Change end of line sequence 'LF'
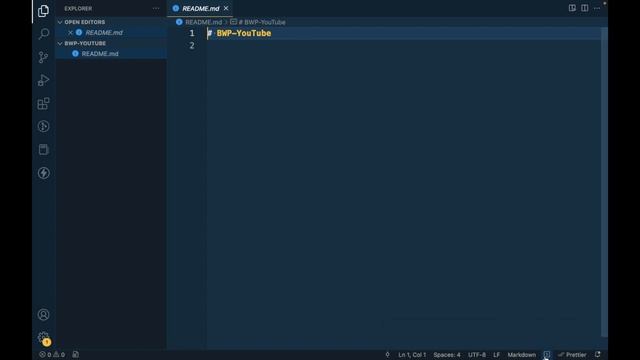 pos(496,355)
